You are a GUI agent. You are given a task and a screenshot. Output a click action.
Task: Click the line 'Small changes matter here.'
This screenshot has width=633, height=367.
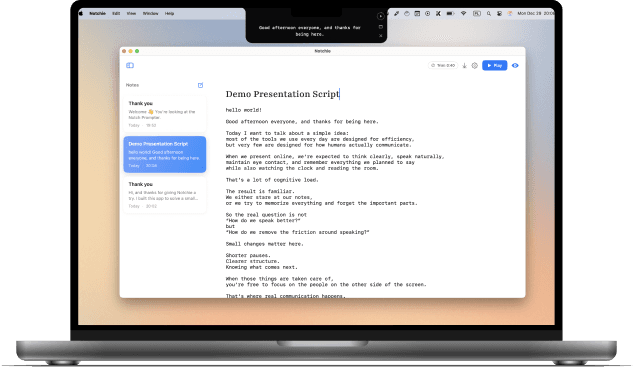click(264, 244)
